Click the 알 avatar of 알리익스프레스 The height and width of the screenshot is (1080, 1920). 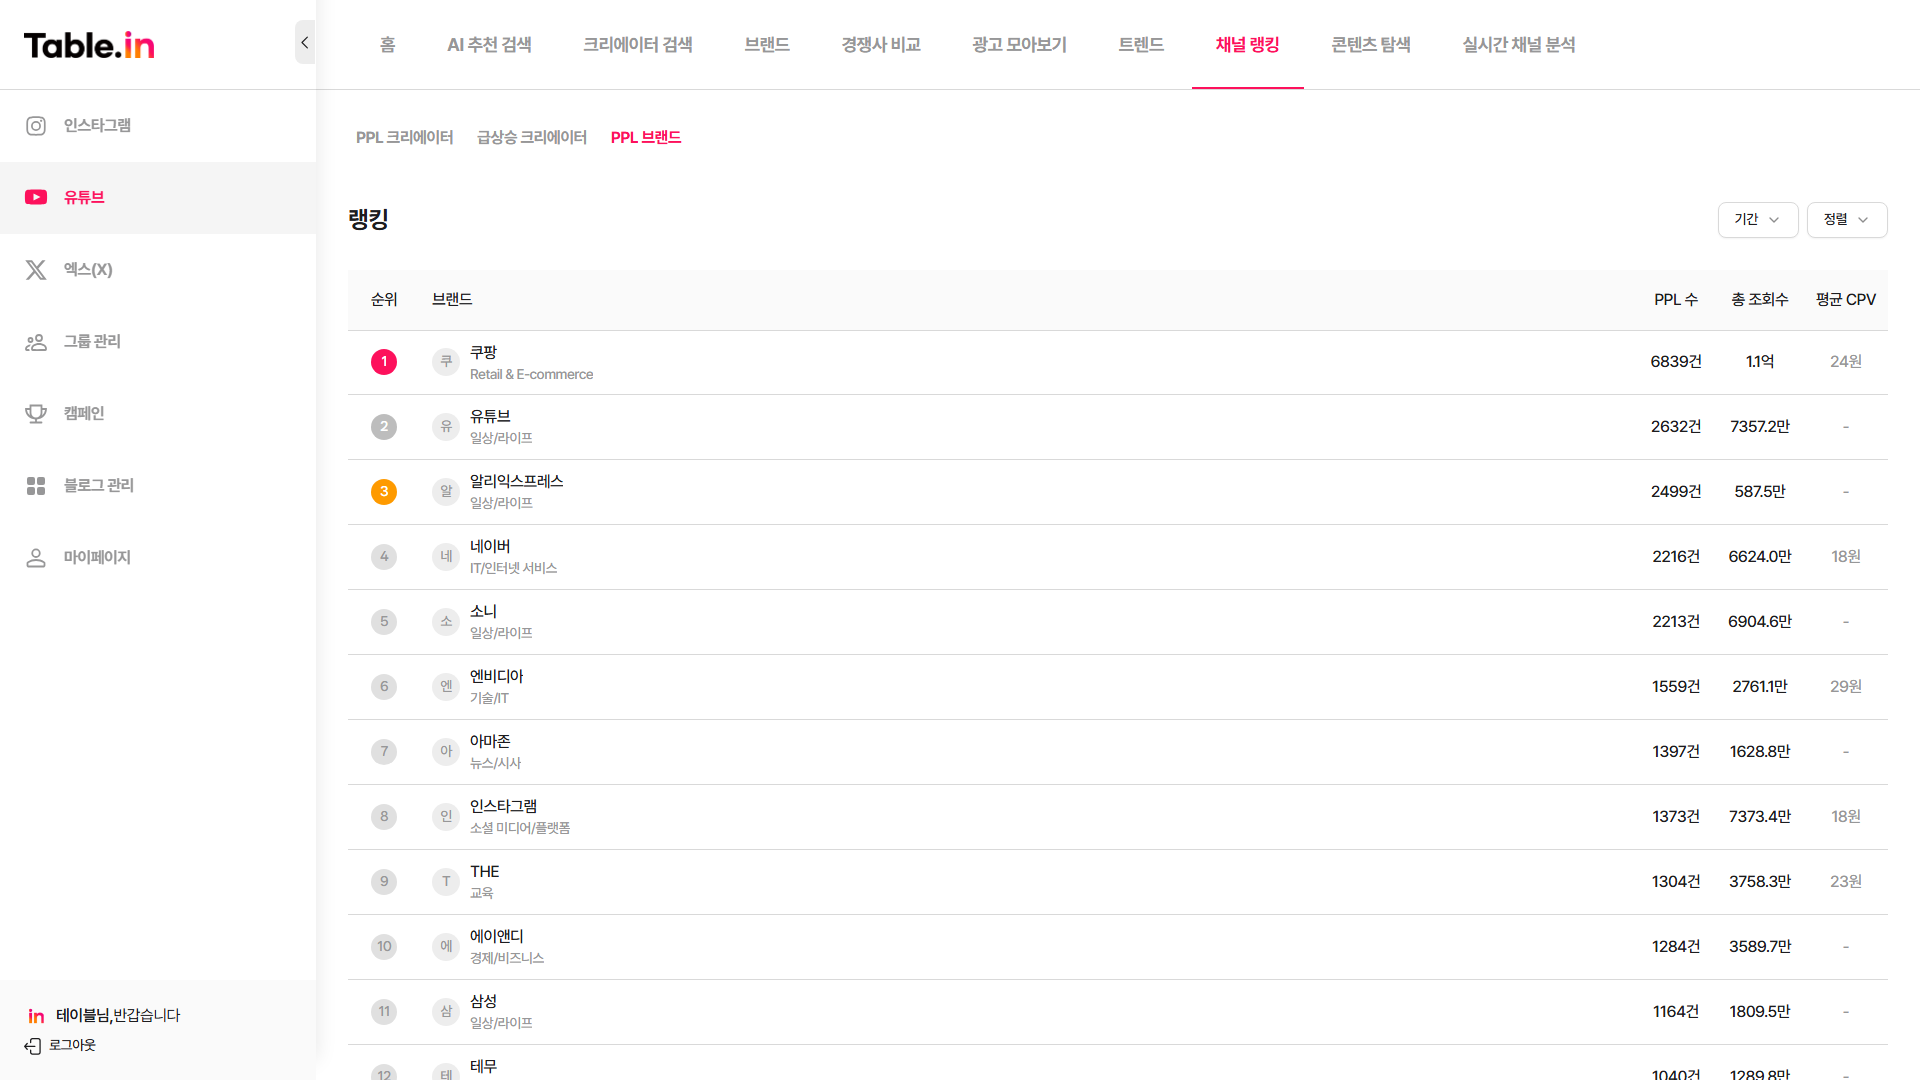click(x=446, y=492)
